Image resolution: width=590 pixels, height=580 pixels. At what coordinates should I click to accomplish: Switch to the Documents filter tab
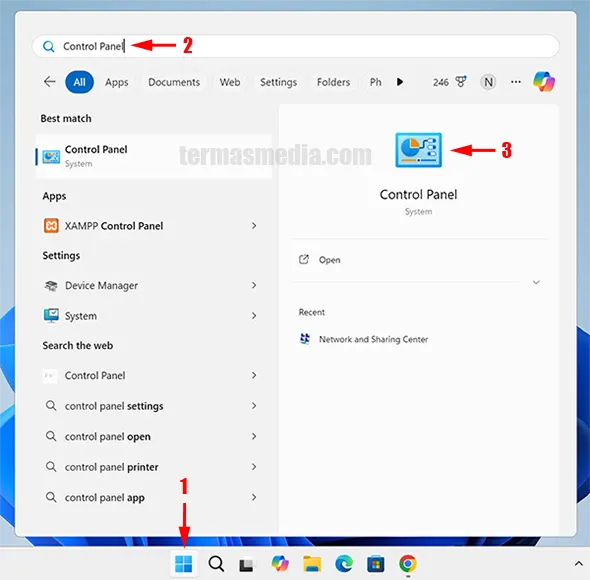[x=174, y=82]
